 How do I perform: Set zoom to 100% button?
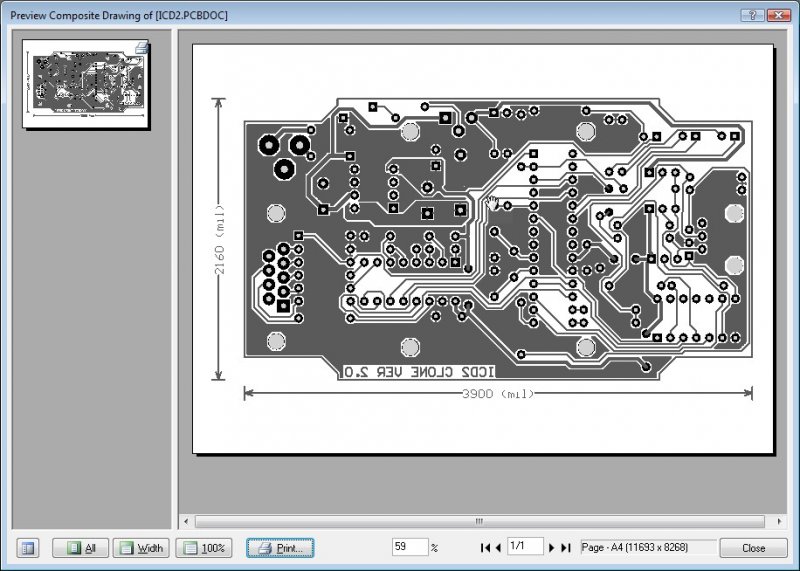coord(204,548)
